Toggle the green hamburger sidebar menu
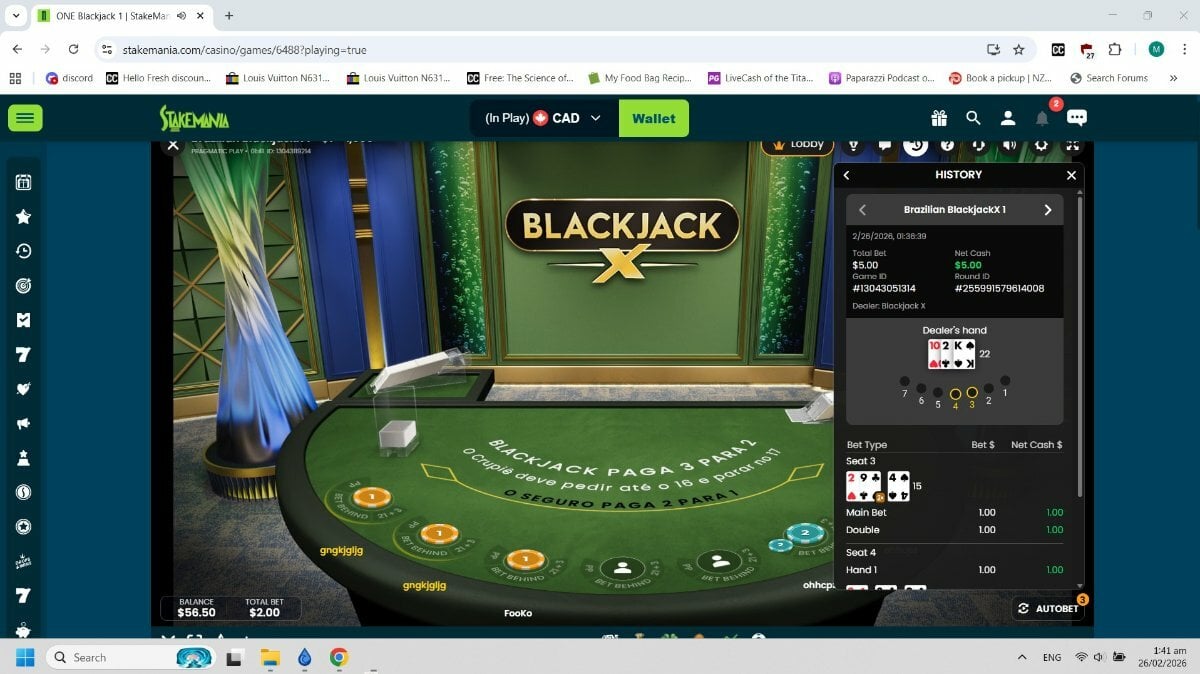This screenshot has width=1200, height=674. point(25,118)
